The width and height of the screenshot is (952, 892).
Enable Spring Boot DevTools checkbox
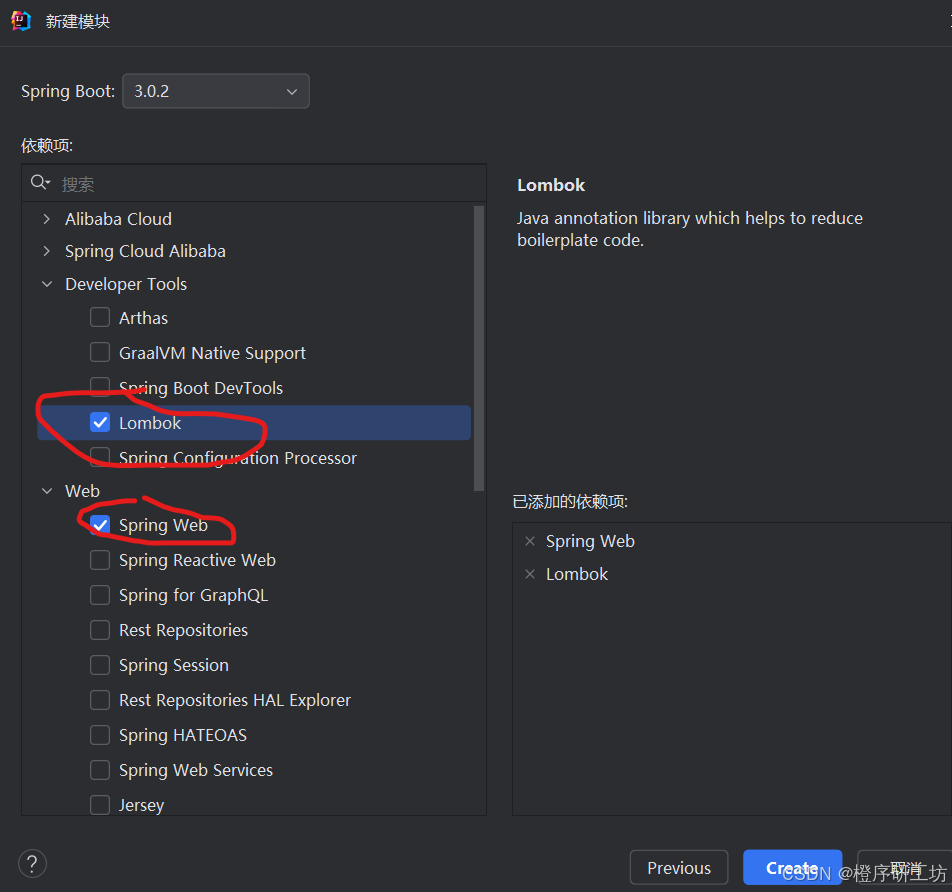coord(100,387)
